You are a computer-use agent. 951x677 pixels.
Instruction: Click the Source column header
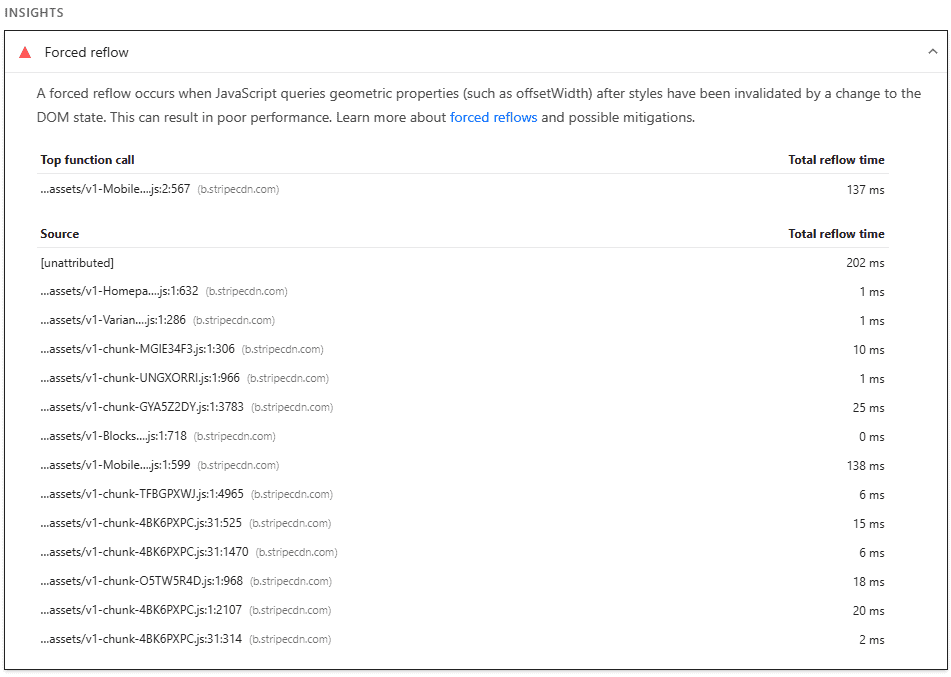(x=59, y=234)
